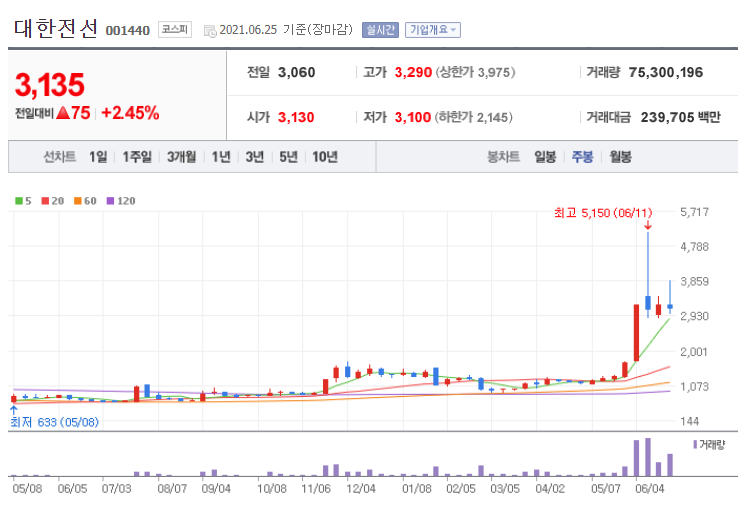The height and width of the screenshot is (510, 738).
Task: Click the 2,001 price axis label
Action: pos(694,352)
